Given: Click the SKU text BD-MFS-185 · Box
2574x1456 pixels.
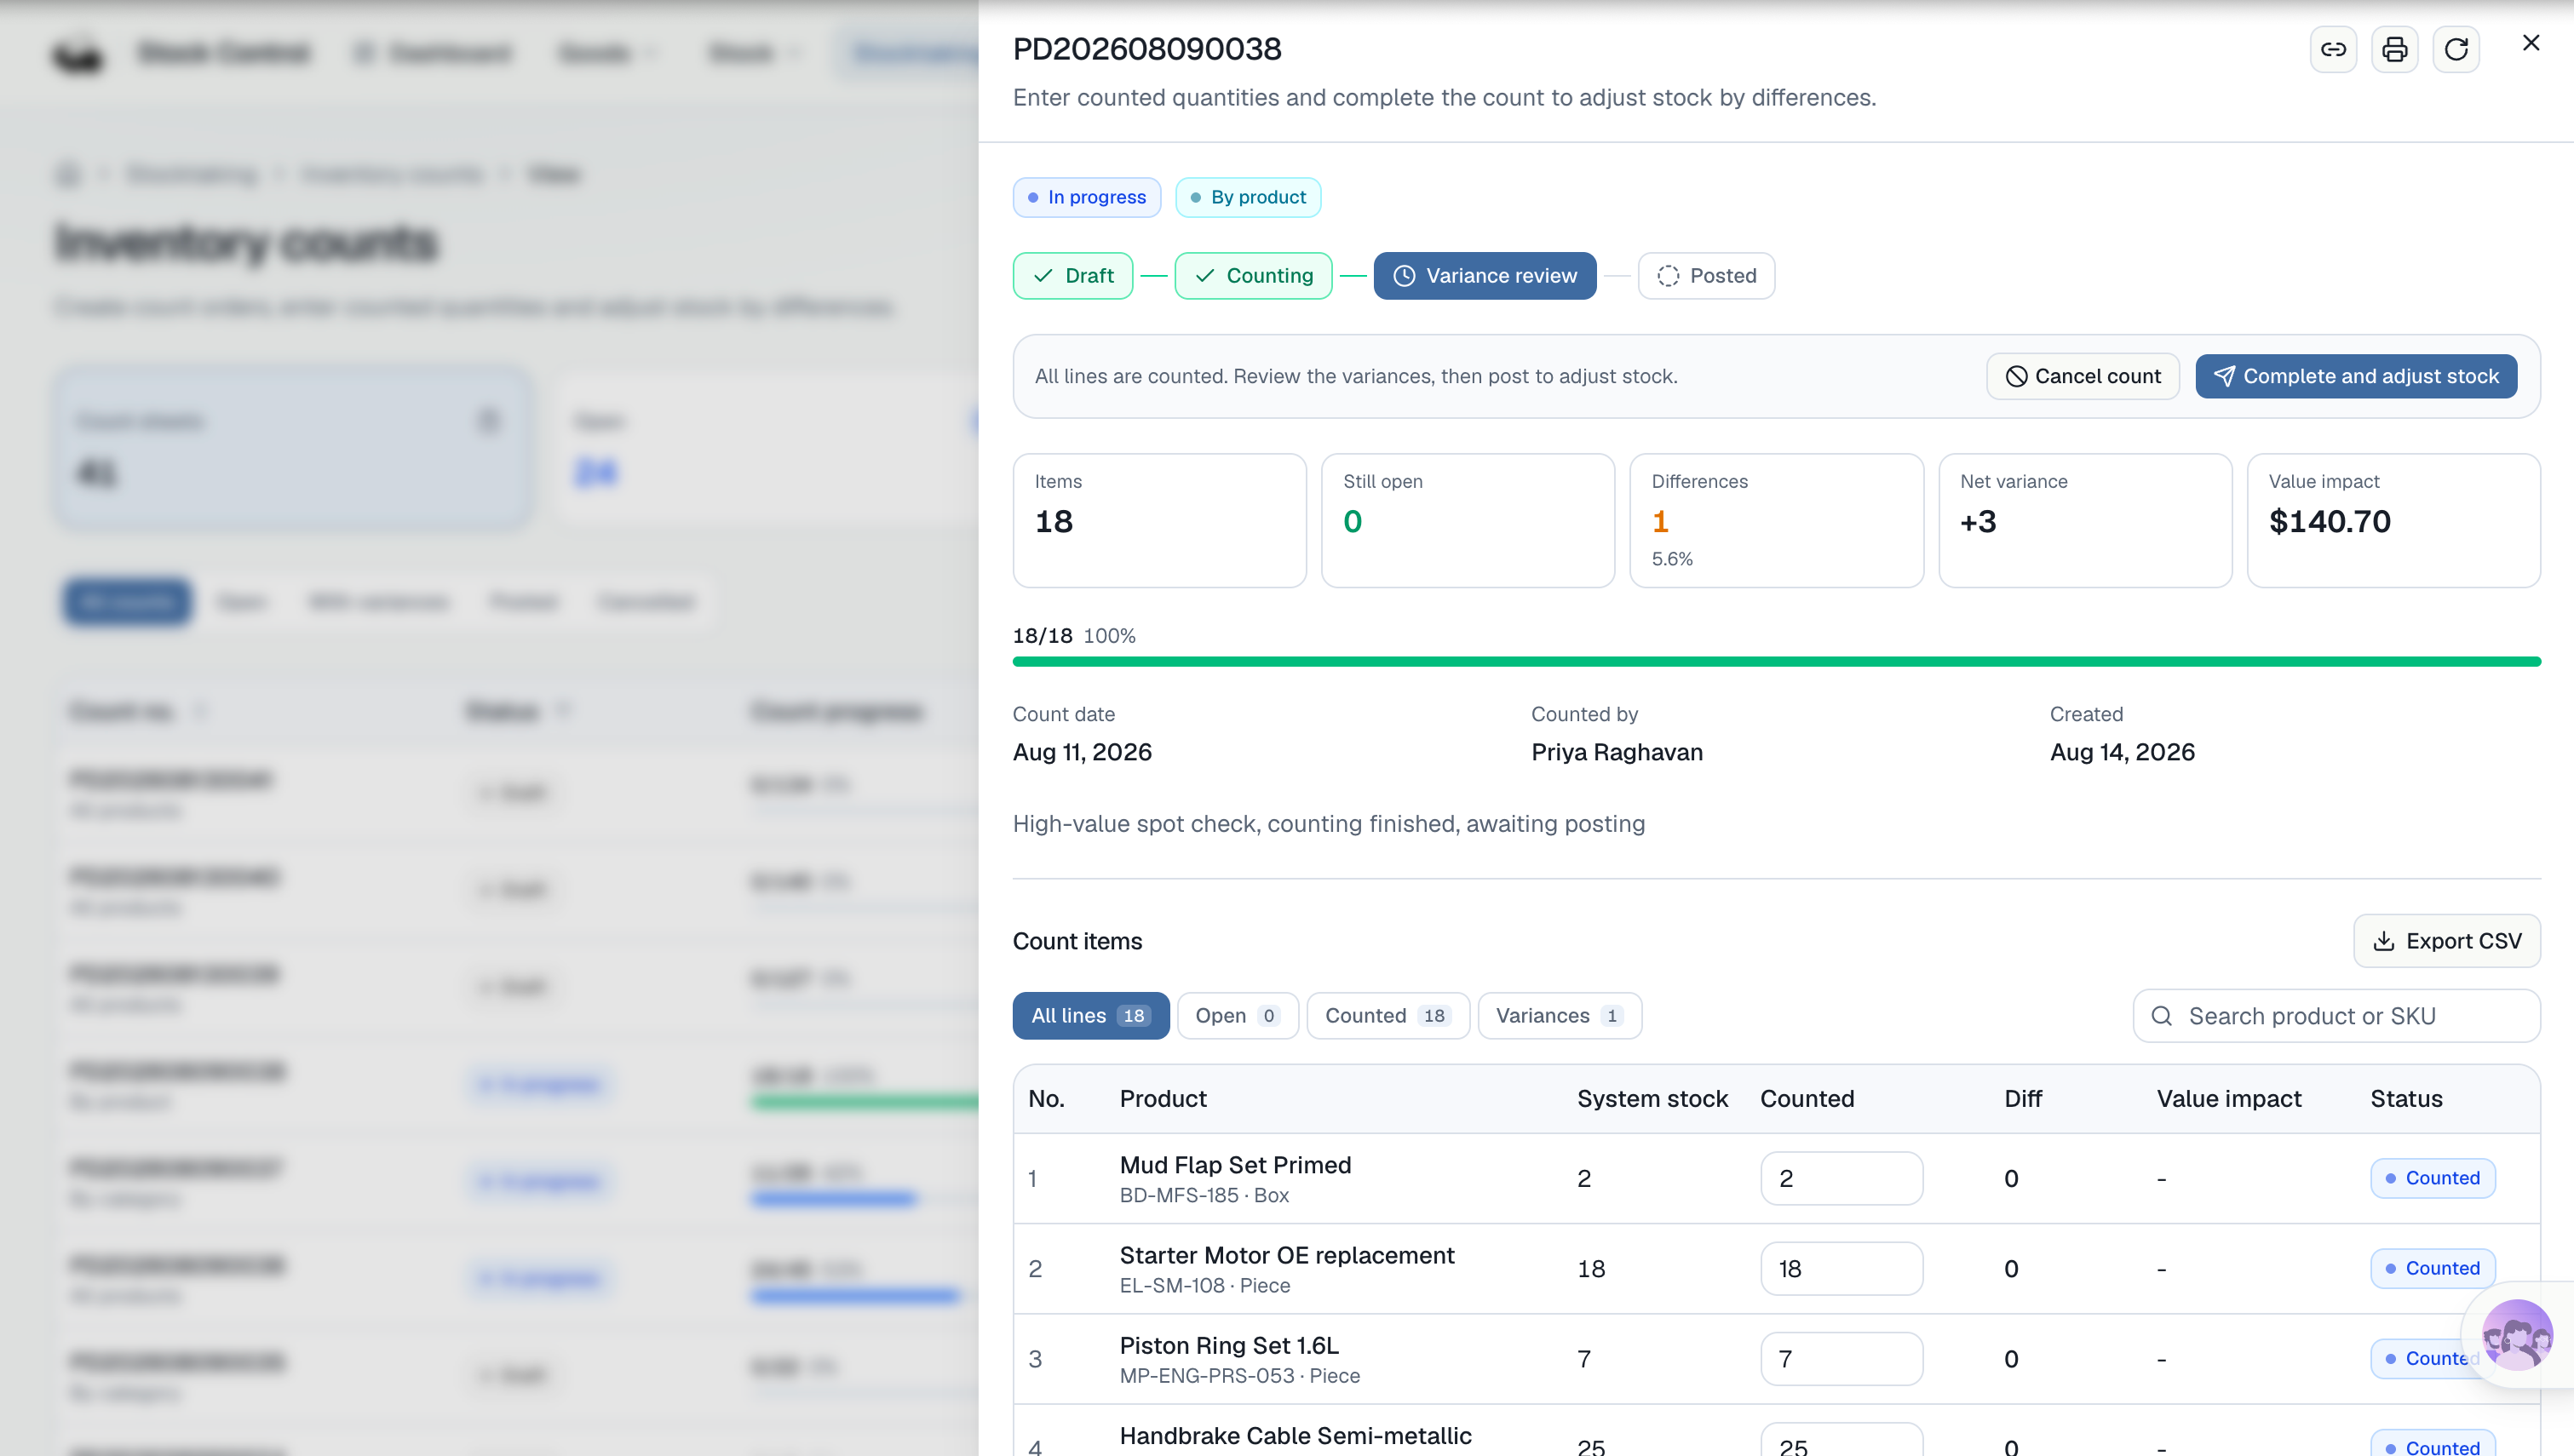Looking at the screenshot, I should click(x=1204, y=1196).
